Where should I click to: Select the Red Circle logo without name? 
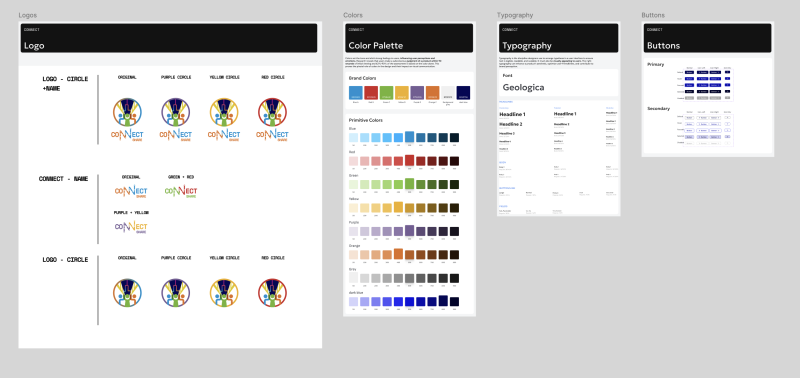point(272,293)
